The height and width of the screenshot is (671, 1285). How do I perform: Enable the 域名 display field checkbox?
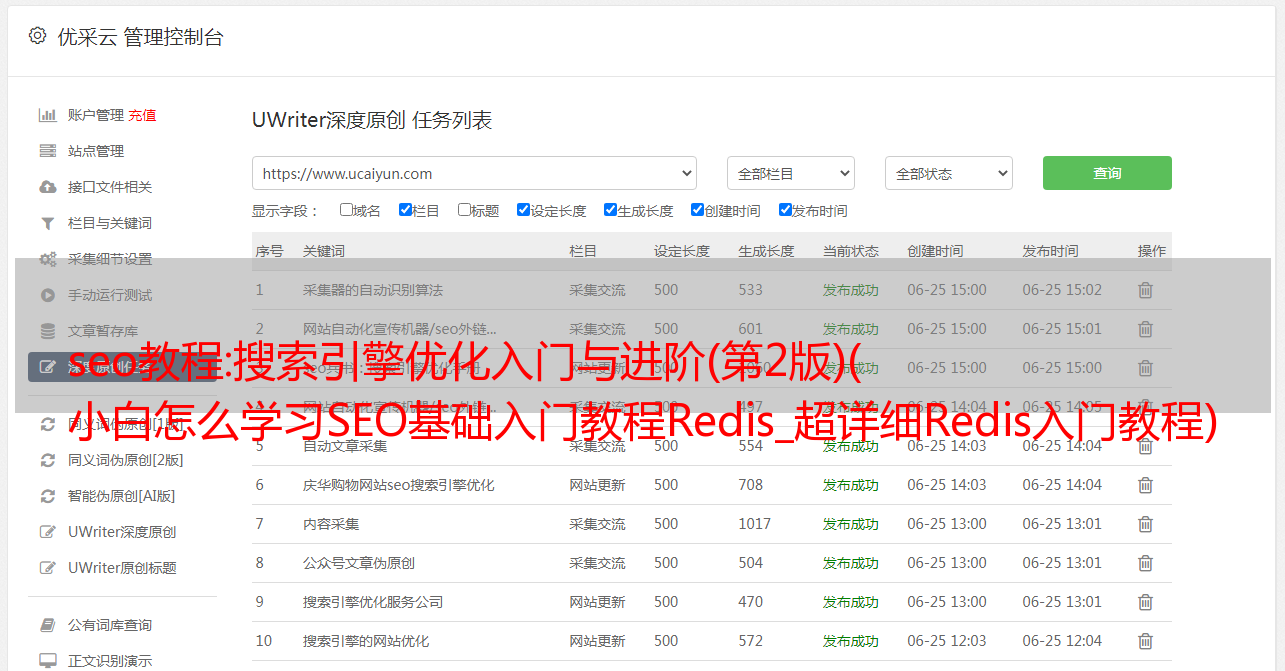(346, 210)
